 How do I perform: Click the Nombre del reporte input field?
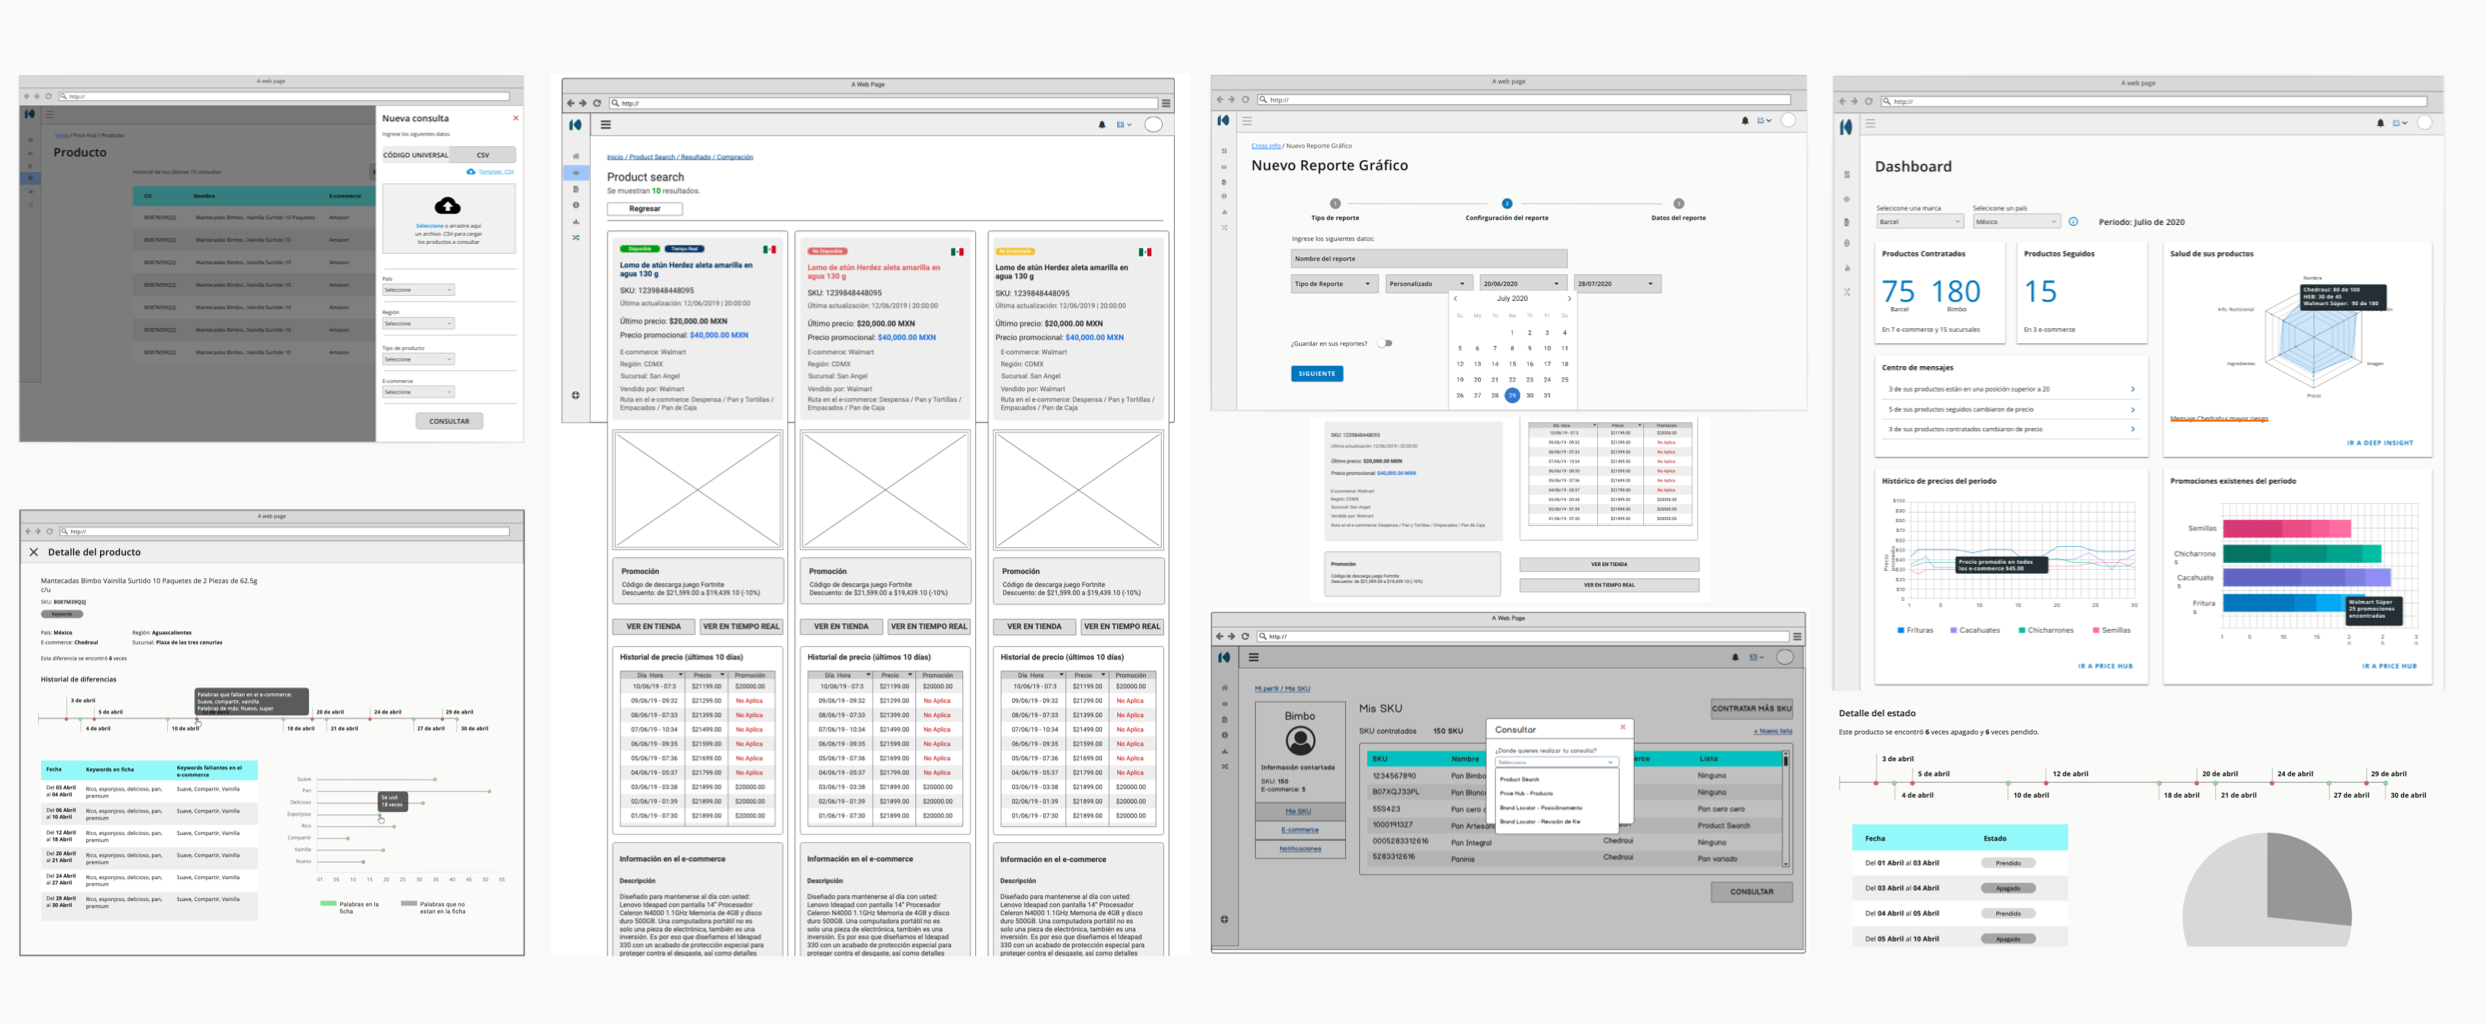coord(1428,259)
